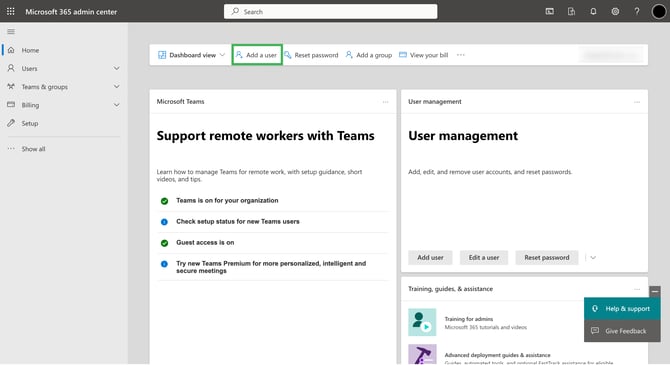Click the Advanced deployment guides hammer icon
Screen dimensions: 670x365
(422, 354)
